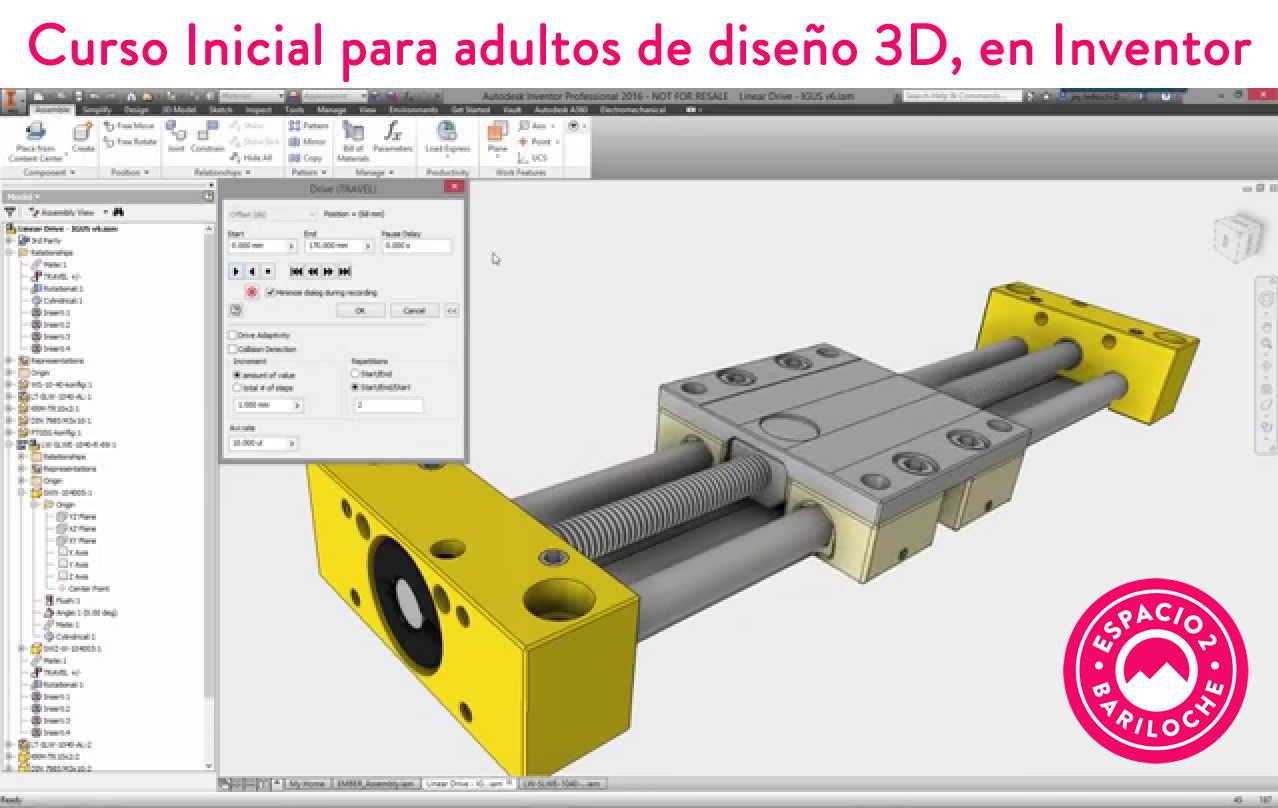1278x808 pixels.
Task: Click the Copy tool in Pattern panel
Action: pos(305,158)
